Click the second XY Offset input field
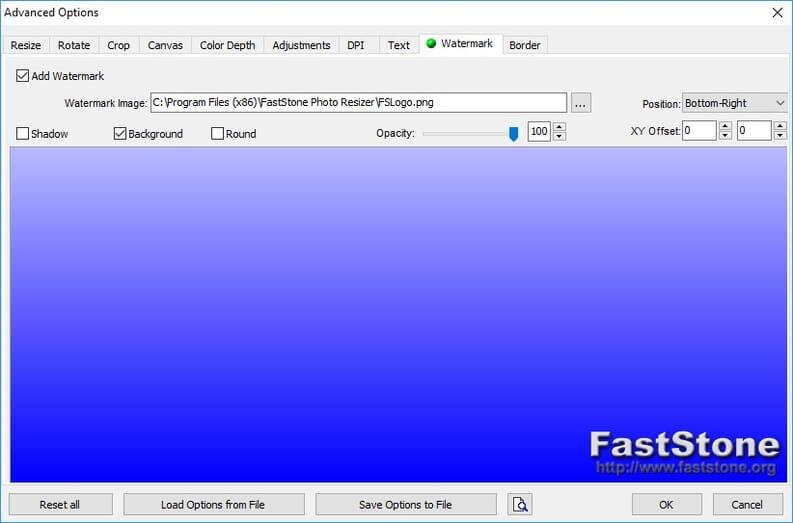The height and width of the screenshot is (523, 793). [x=754, y=130]
